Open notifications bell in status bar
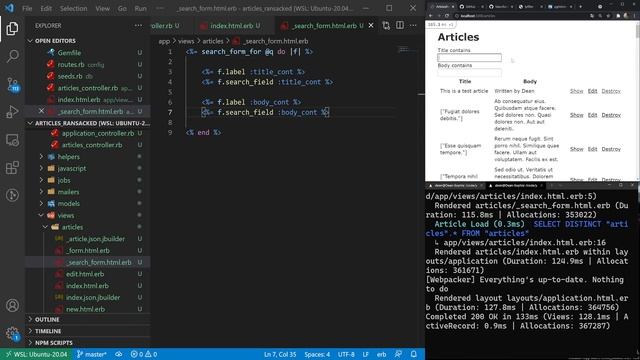The height and width of the screenshot is (360, 640). click(413, 354)
